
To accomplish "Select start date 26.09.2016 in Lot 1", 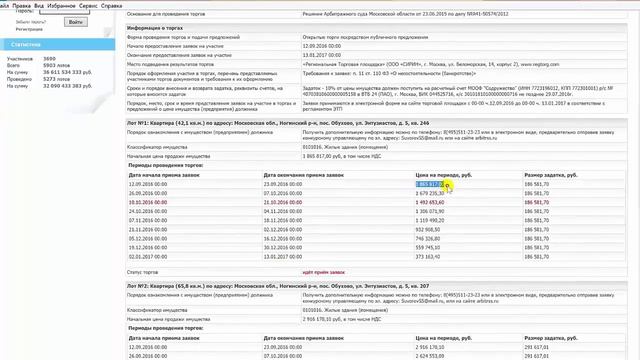I will pyautogui.click(x=148, y=193).
